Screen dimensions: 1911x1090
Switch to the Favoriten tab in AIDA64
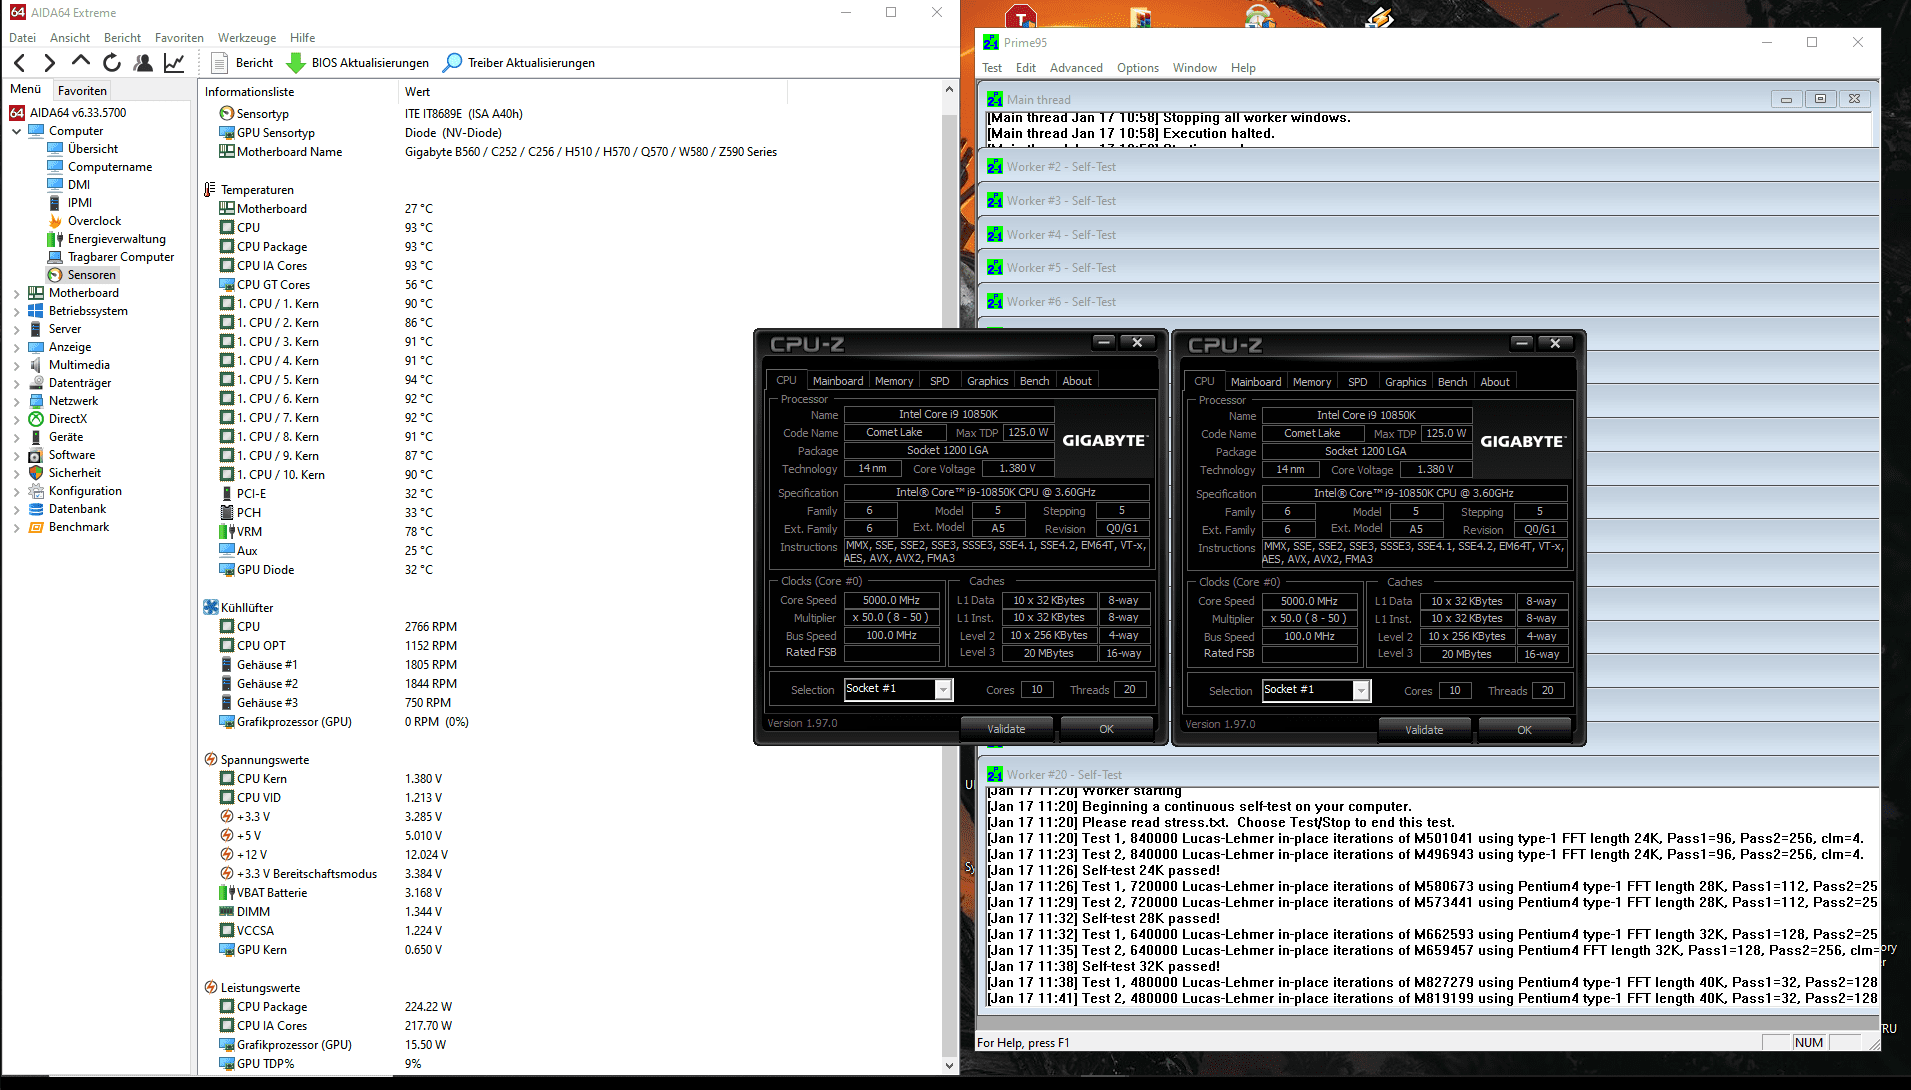[x=82, y=90]
